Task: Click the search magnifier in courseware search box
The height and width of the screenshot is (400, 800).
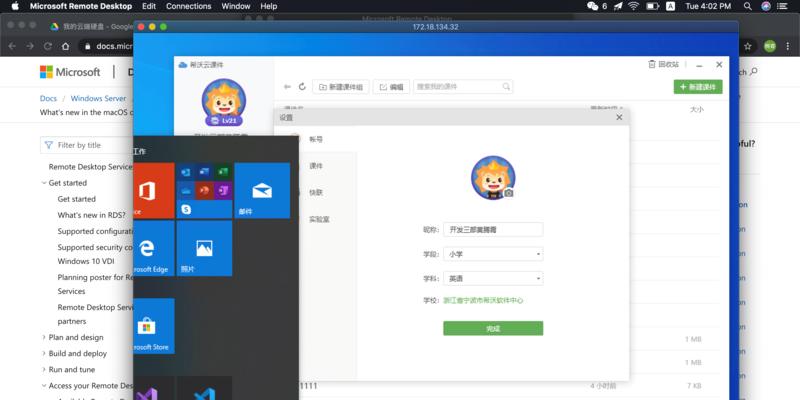Action: click(506, 87)
